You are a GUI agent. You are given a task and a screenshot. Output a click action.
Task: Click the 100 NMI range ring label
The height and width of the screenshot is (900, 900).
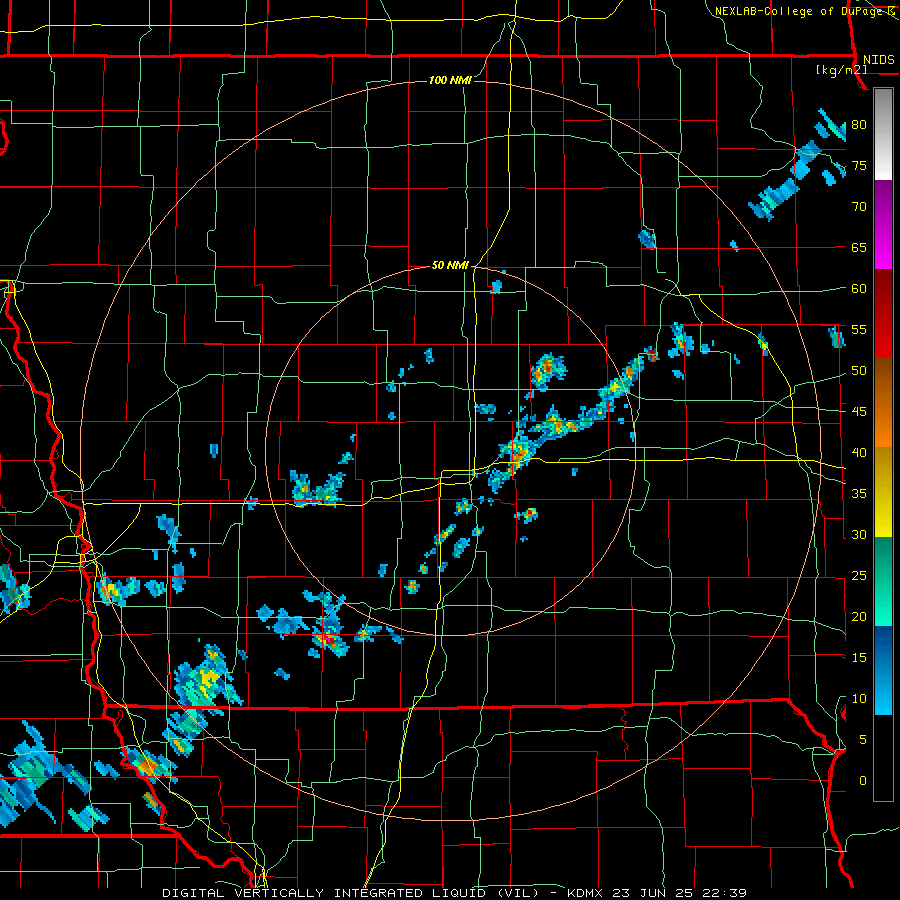(450, 80)
